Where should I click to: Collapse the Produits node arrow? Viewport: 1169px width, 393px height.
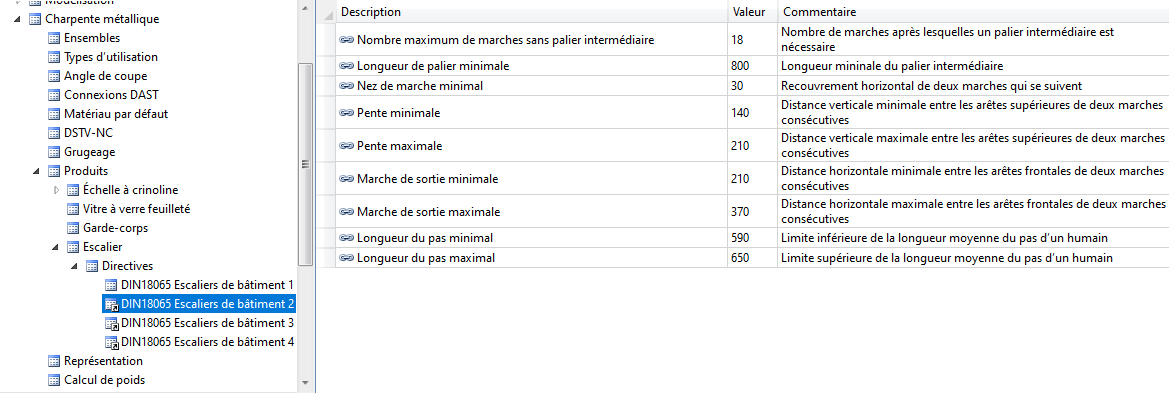tap(37, 172)
